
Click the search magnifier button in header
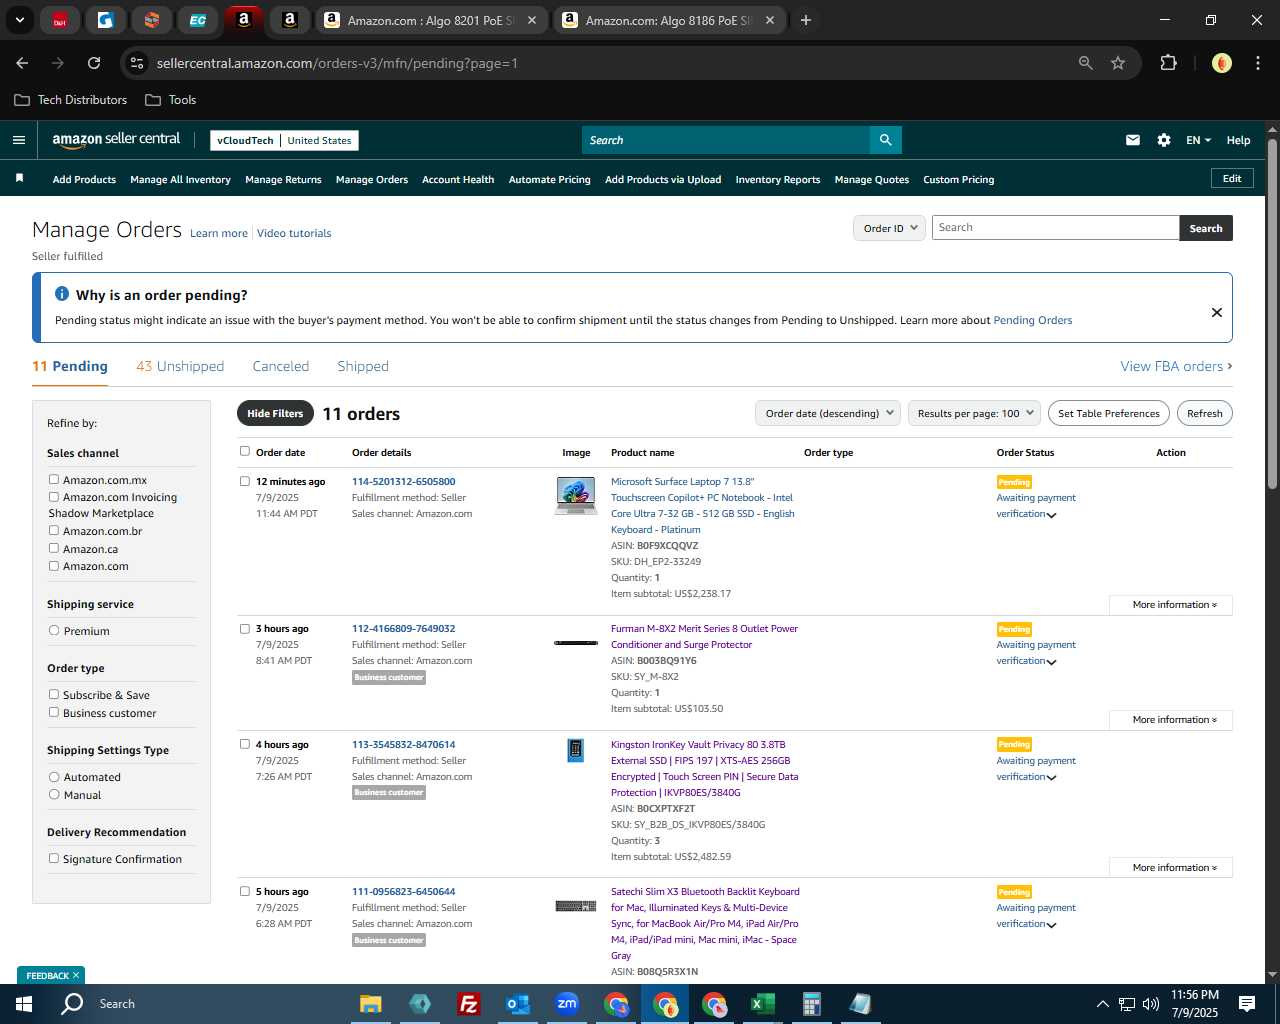885,140
